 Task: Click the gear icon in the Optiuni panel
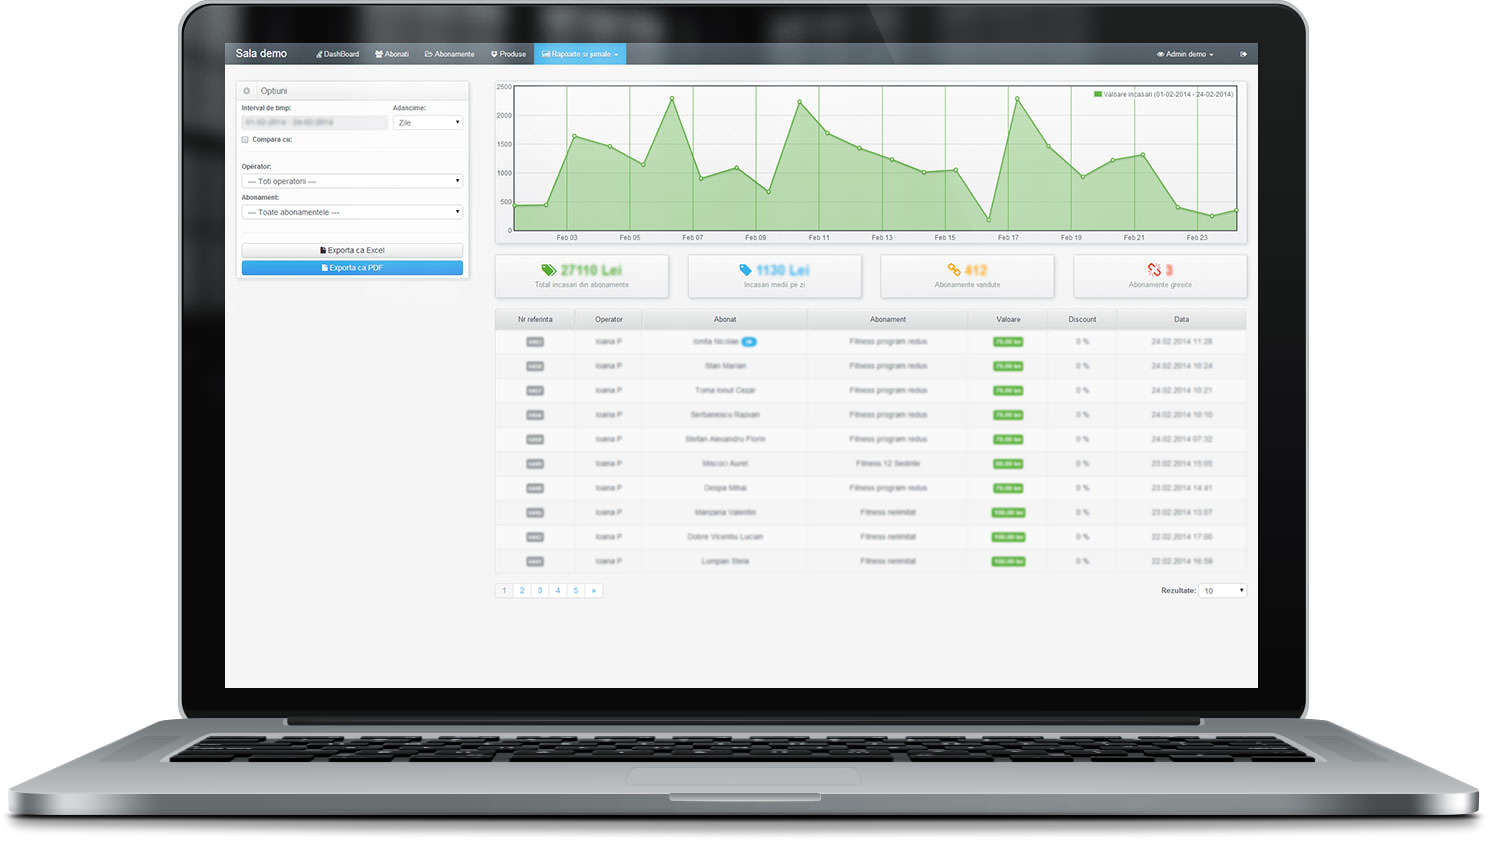pyautogui.click(x=247, y=91)
